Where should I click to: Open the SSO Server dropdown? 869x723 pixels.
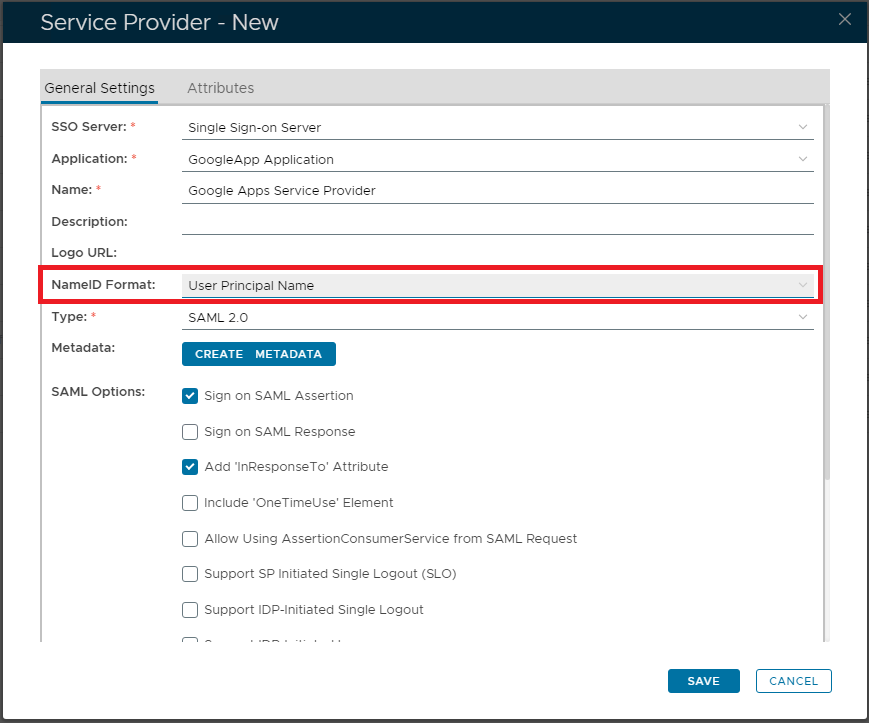[x=497, y=127]
